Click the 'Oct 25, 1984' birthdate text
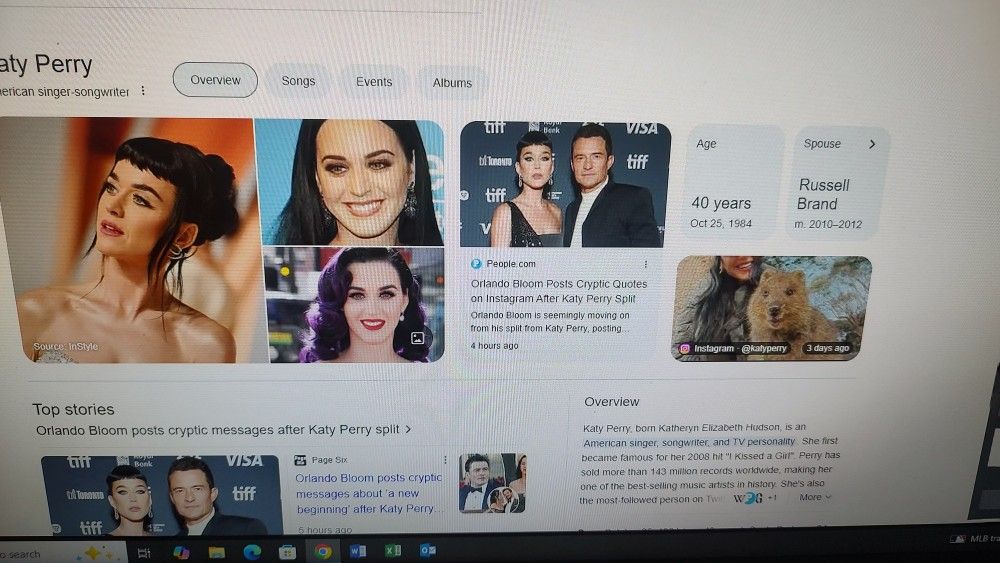1000x563 pixels. tap(721, 223)
